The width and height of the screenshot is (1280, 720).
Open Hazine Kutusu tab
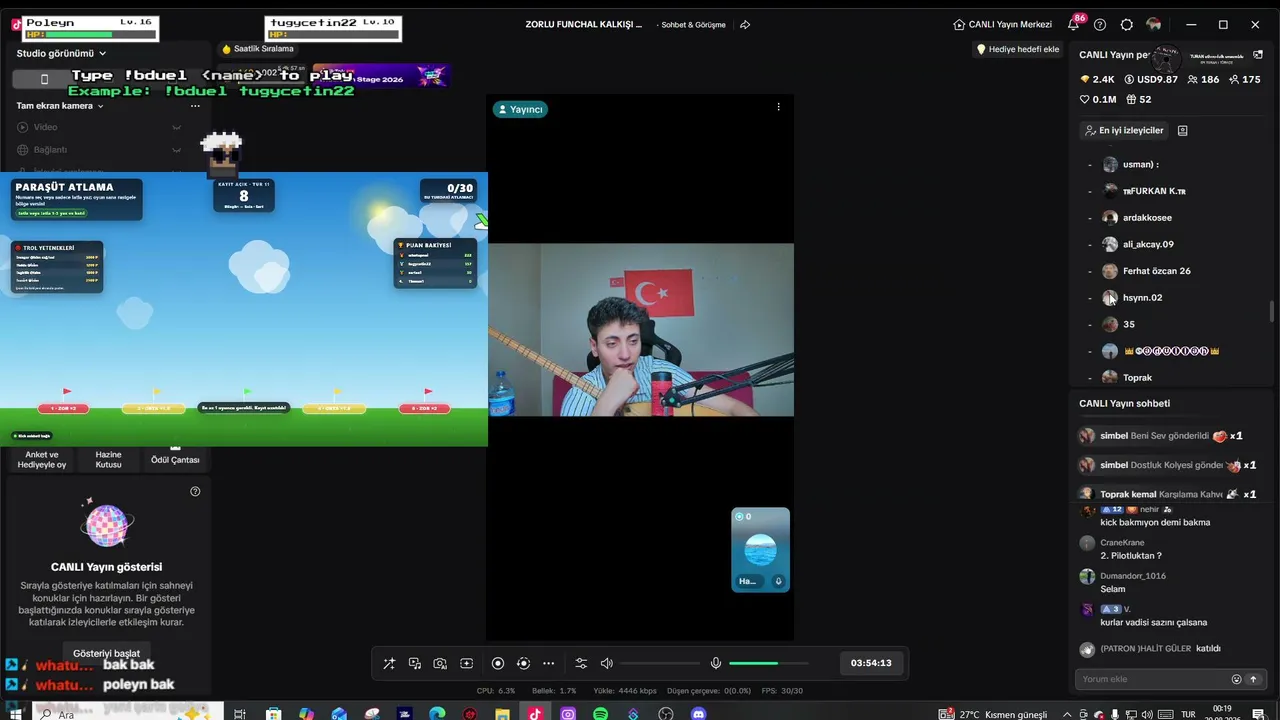point(108,459)
